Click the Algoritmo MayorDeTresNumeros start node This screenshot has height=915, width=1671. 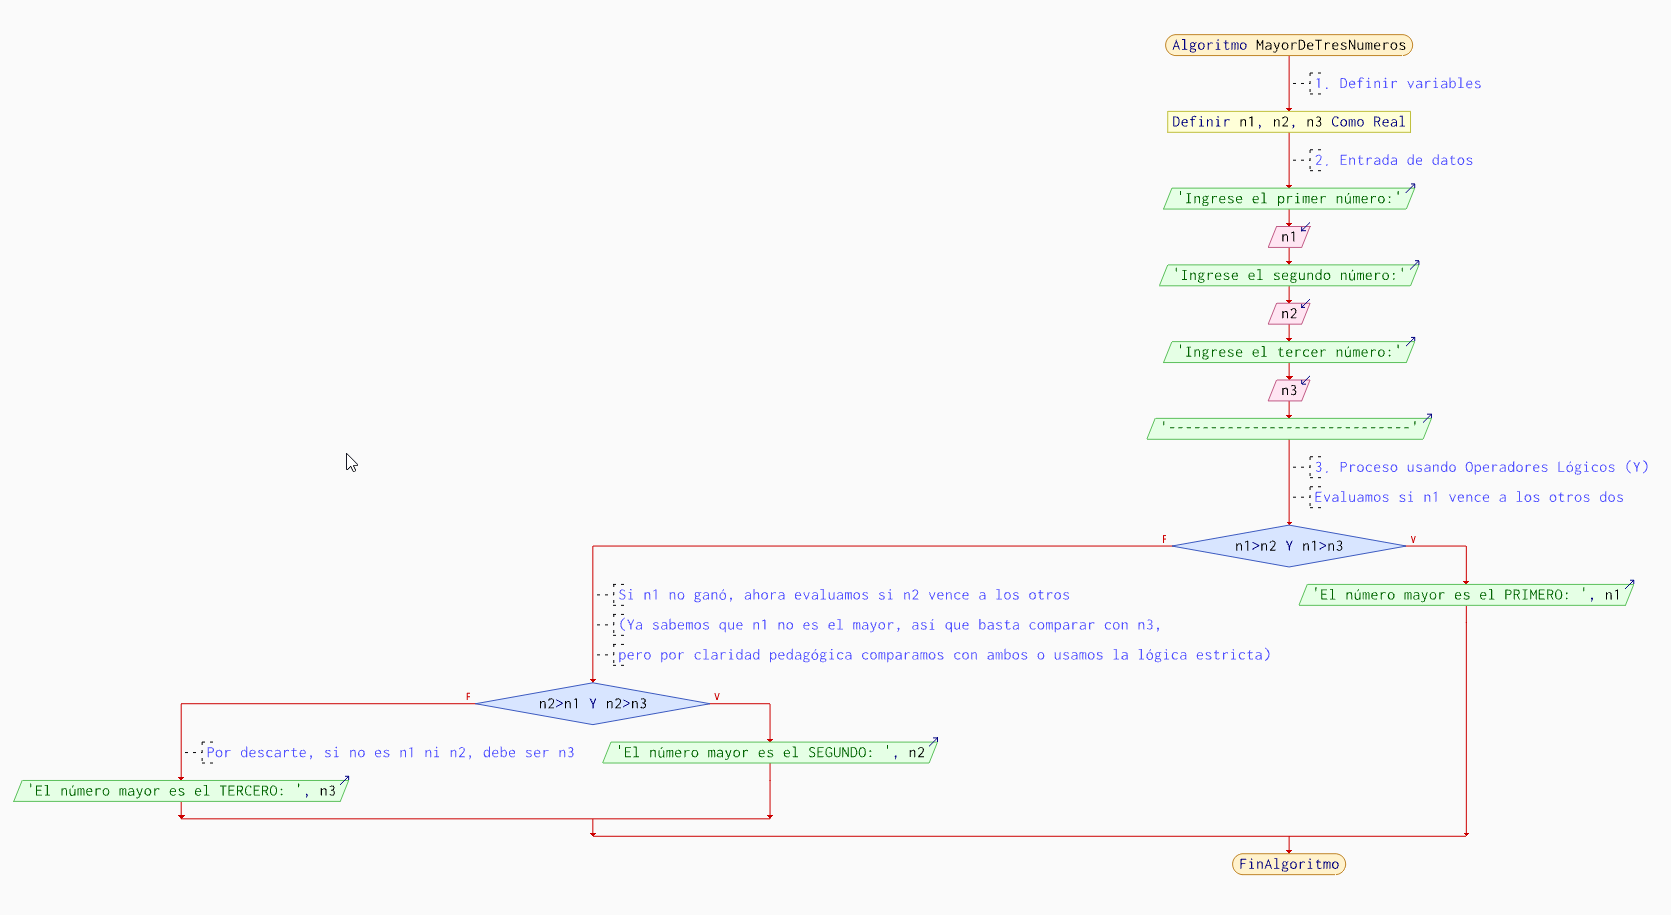click(x=1288, y=45)
